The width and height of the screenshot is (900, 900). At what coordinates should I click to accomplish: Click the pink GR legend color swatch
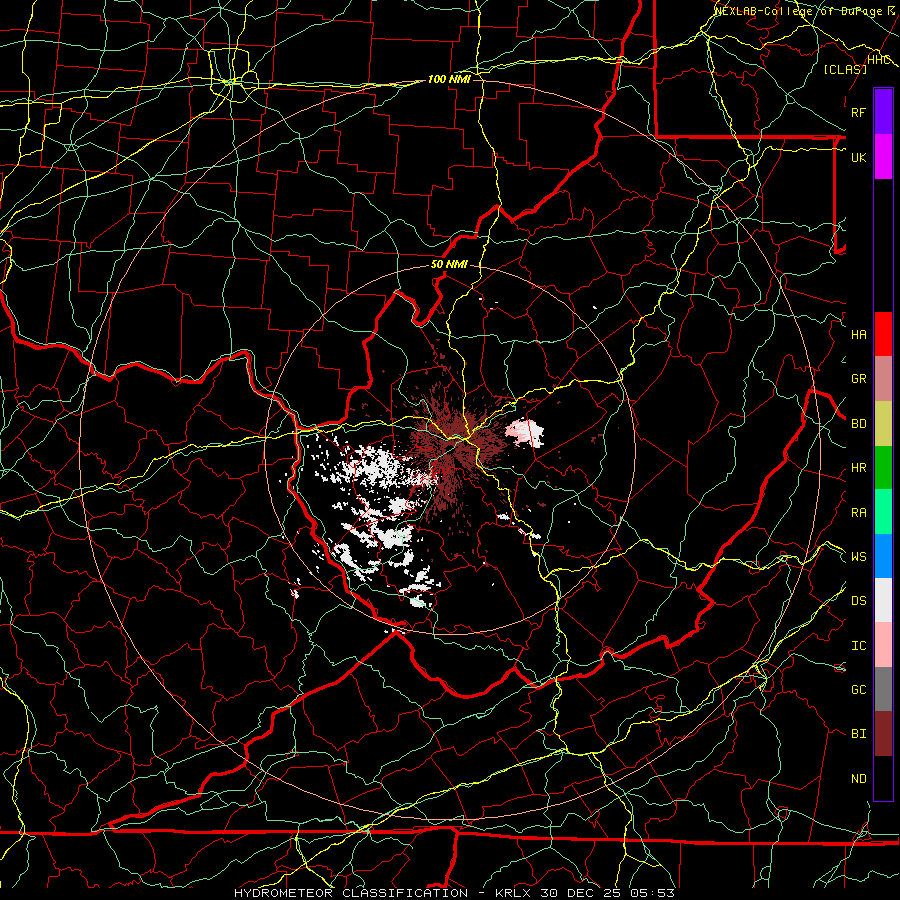883,379
